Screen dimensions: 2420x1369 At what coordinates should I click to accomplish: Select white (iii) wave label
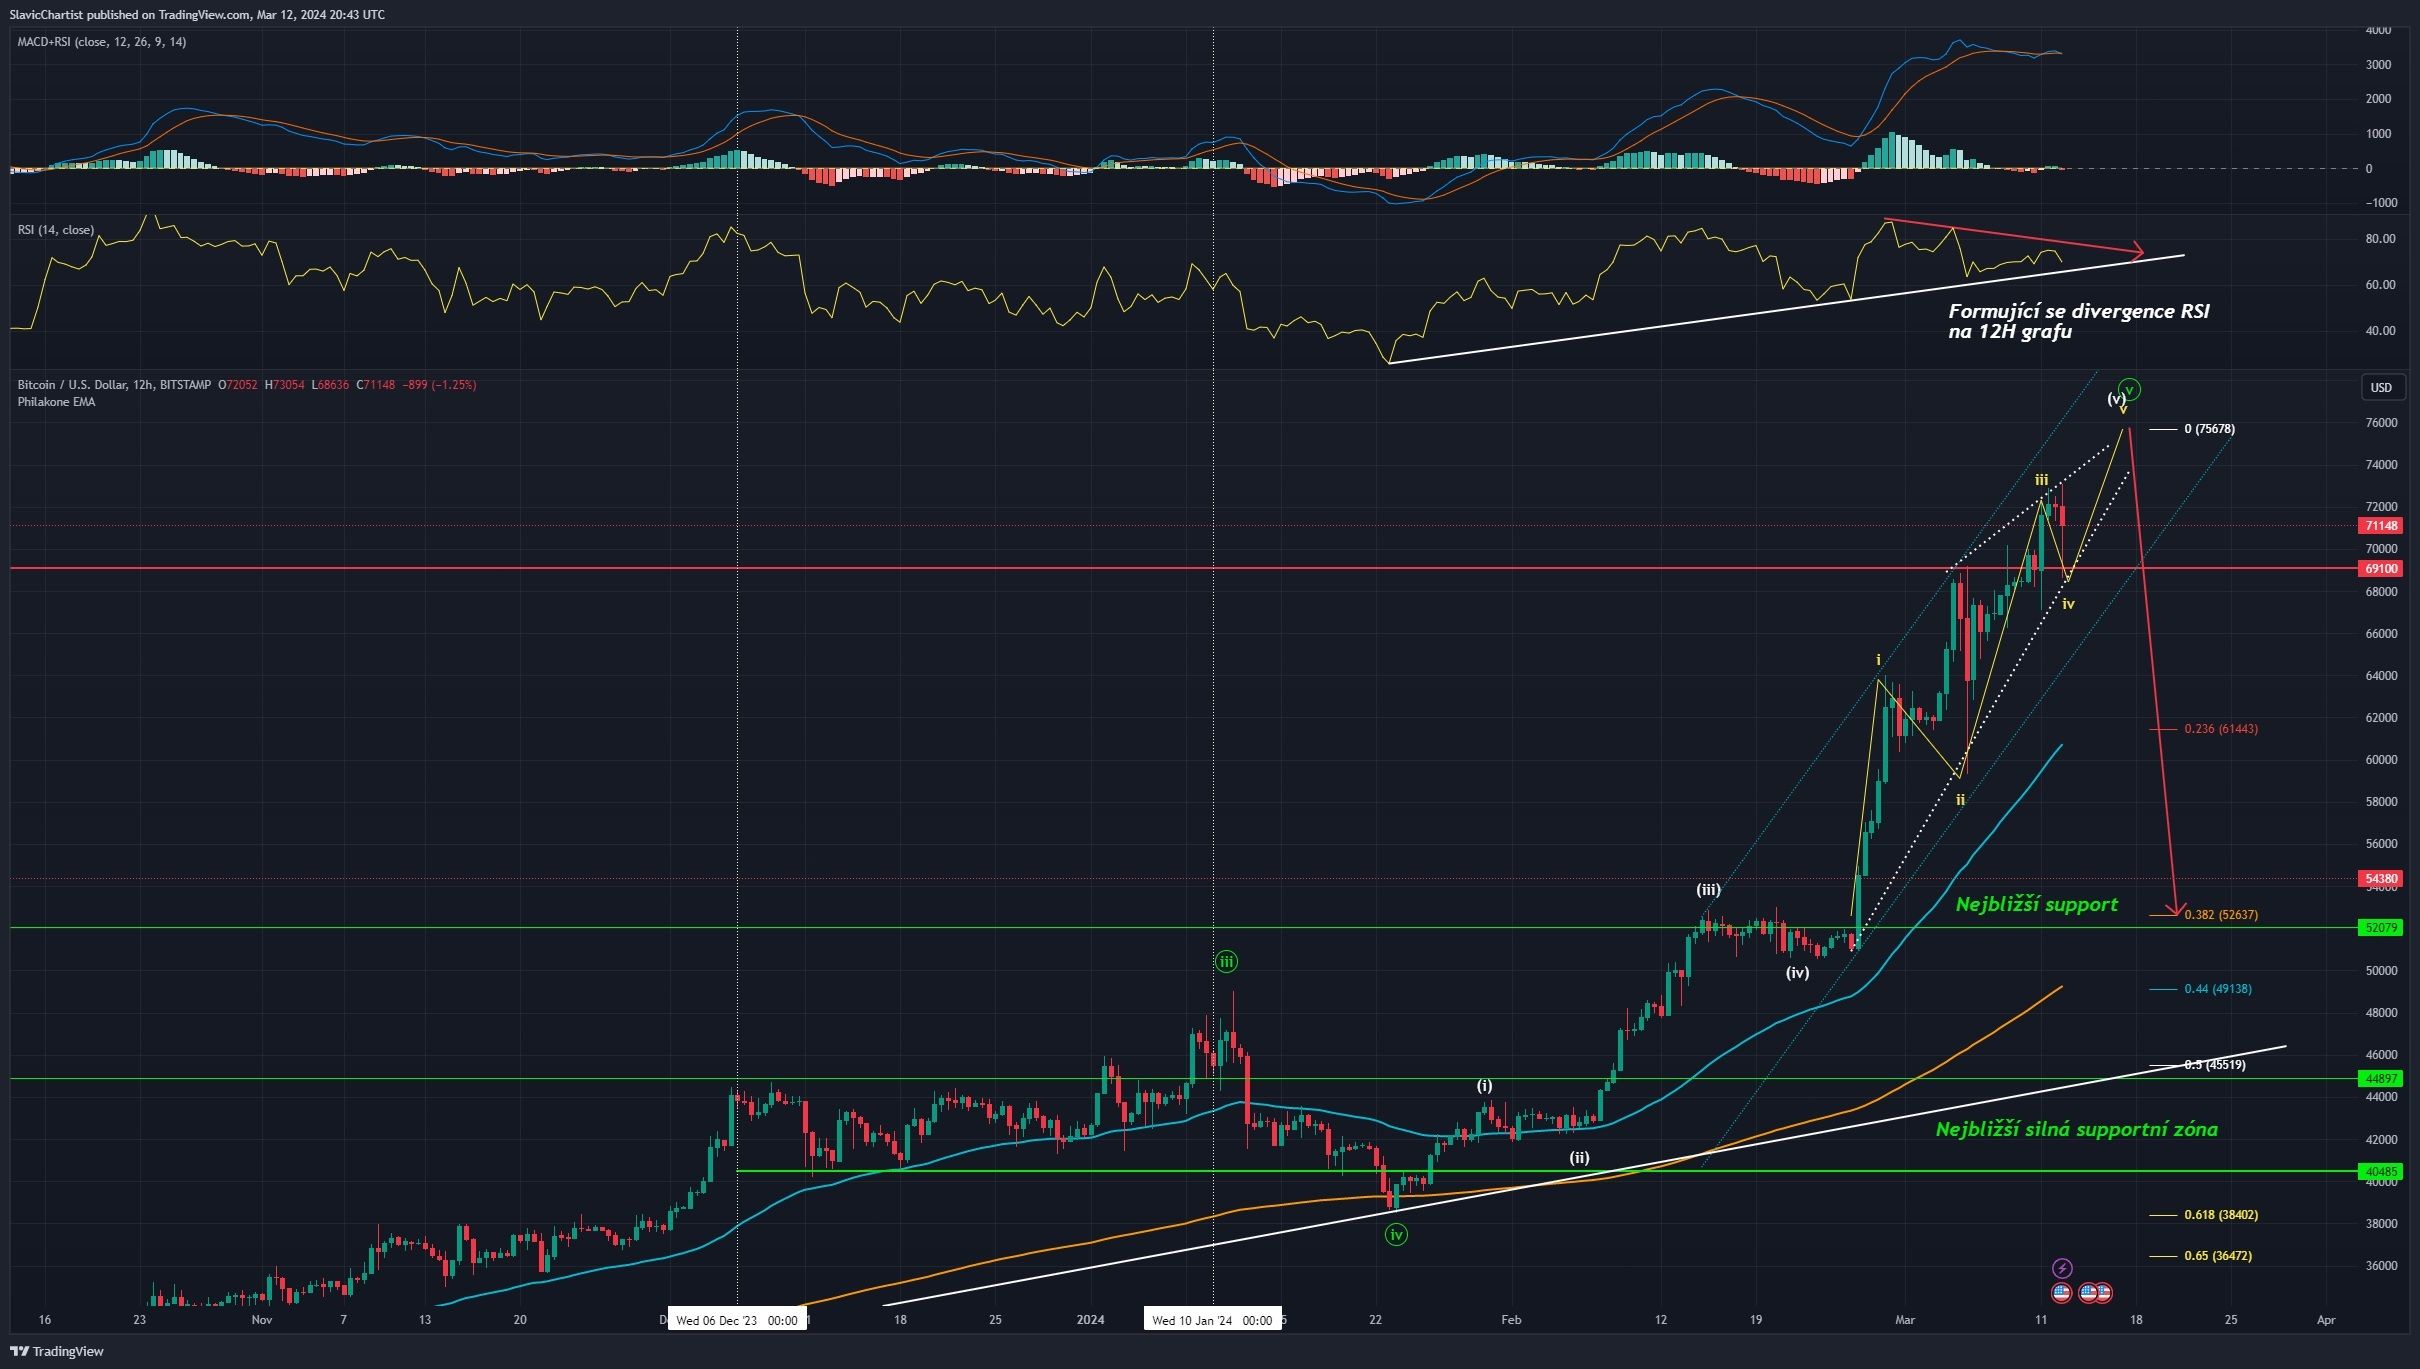(1708, 890)
